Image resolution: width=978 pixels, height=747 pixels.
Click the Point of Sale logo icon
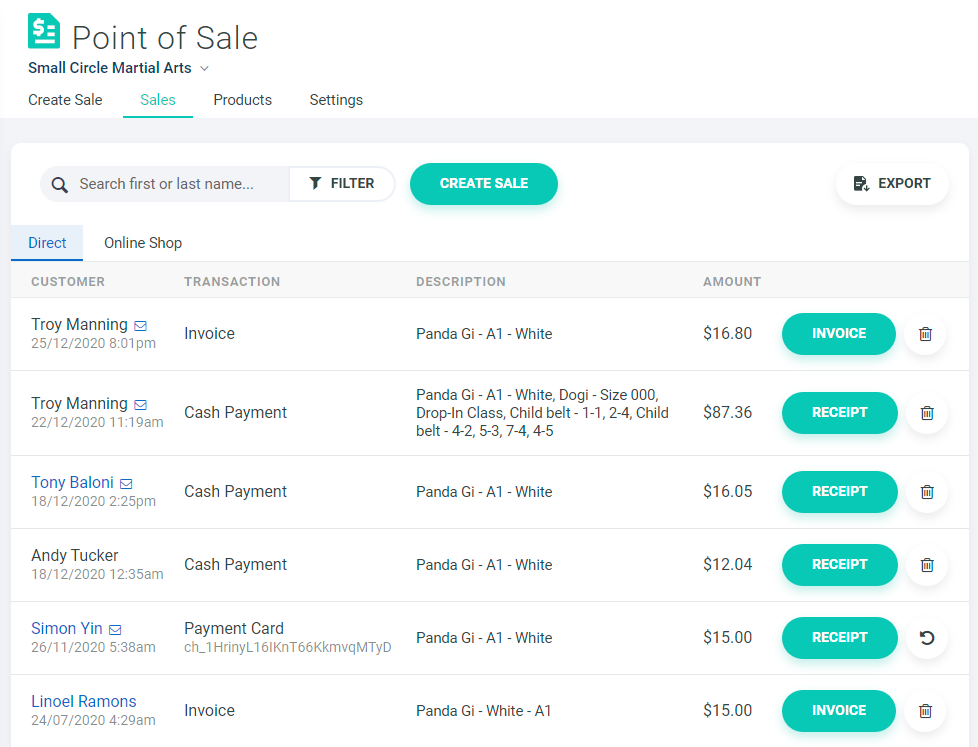pos(44,32)
